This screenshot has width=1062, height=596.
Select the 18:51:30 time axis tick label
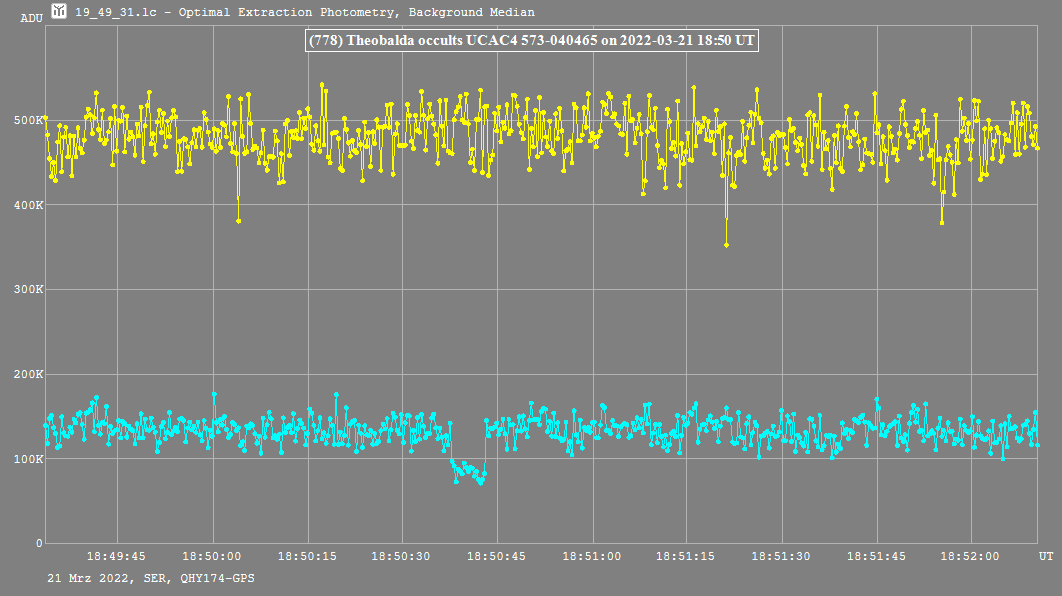pyautogui.click(x=782, y=556)
